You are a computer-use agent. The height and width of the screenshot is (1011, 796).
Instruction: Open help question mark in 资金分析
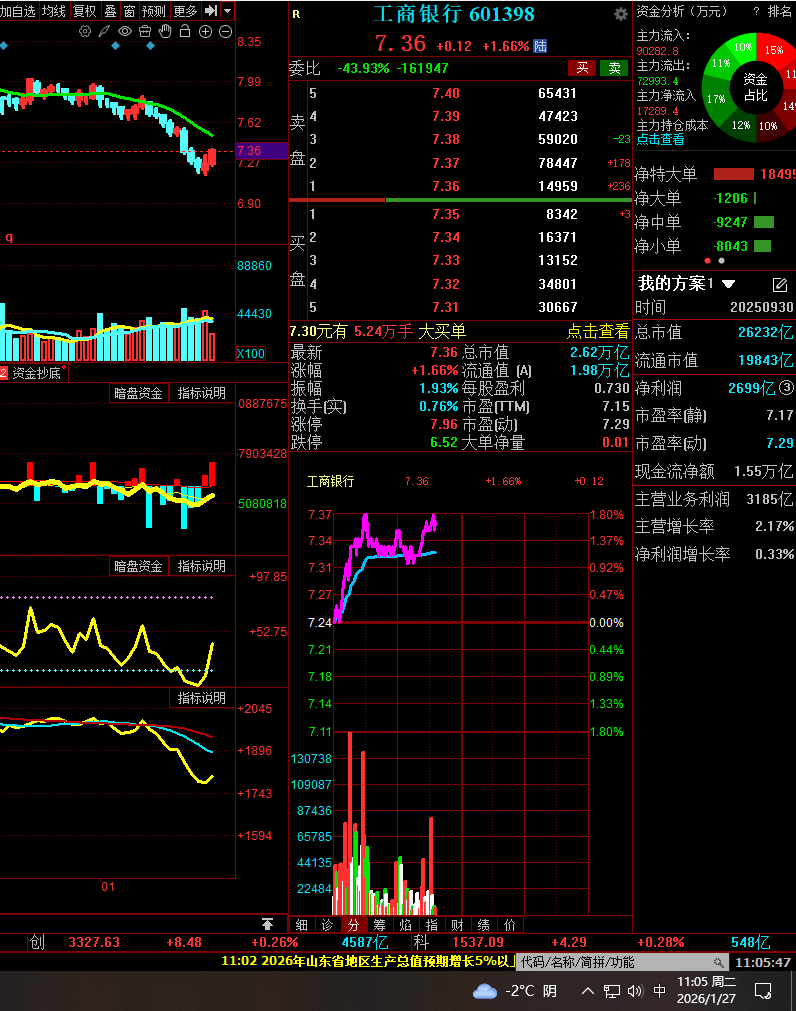[756, 11]
